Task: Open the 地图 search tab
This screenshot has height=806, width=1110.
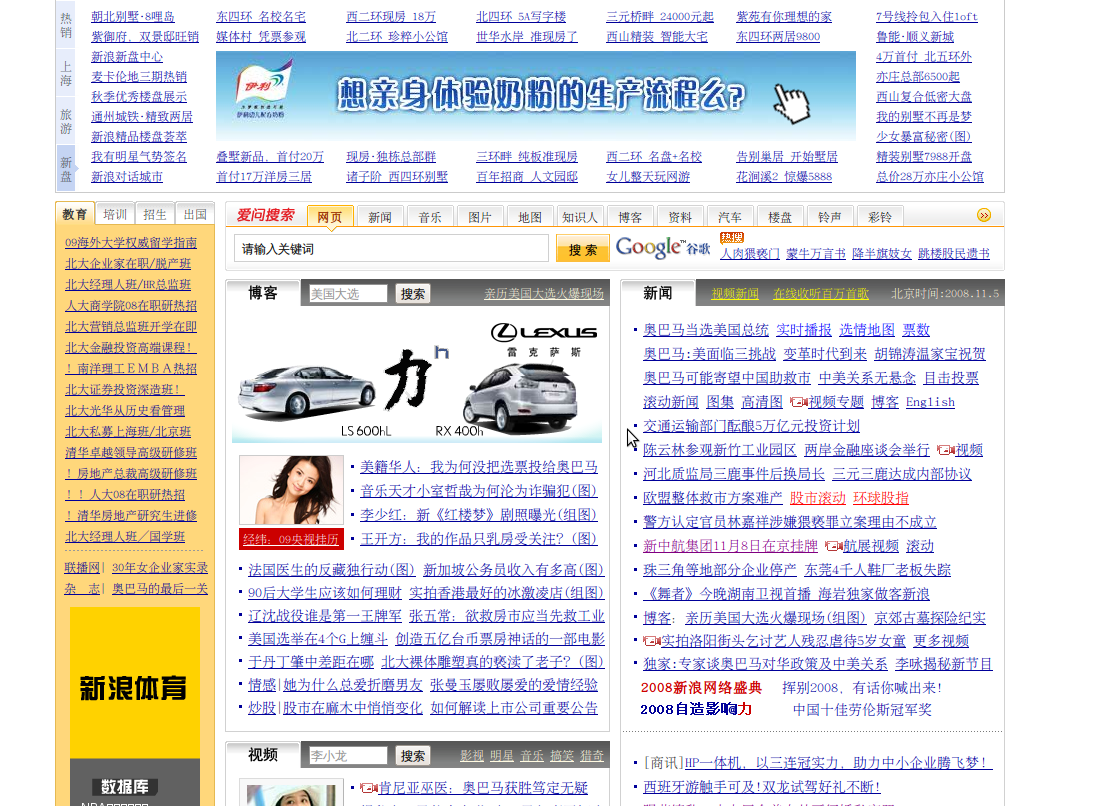Action: pyautogui.click(x=530, y=217)
